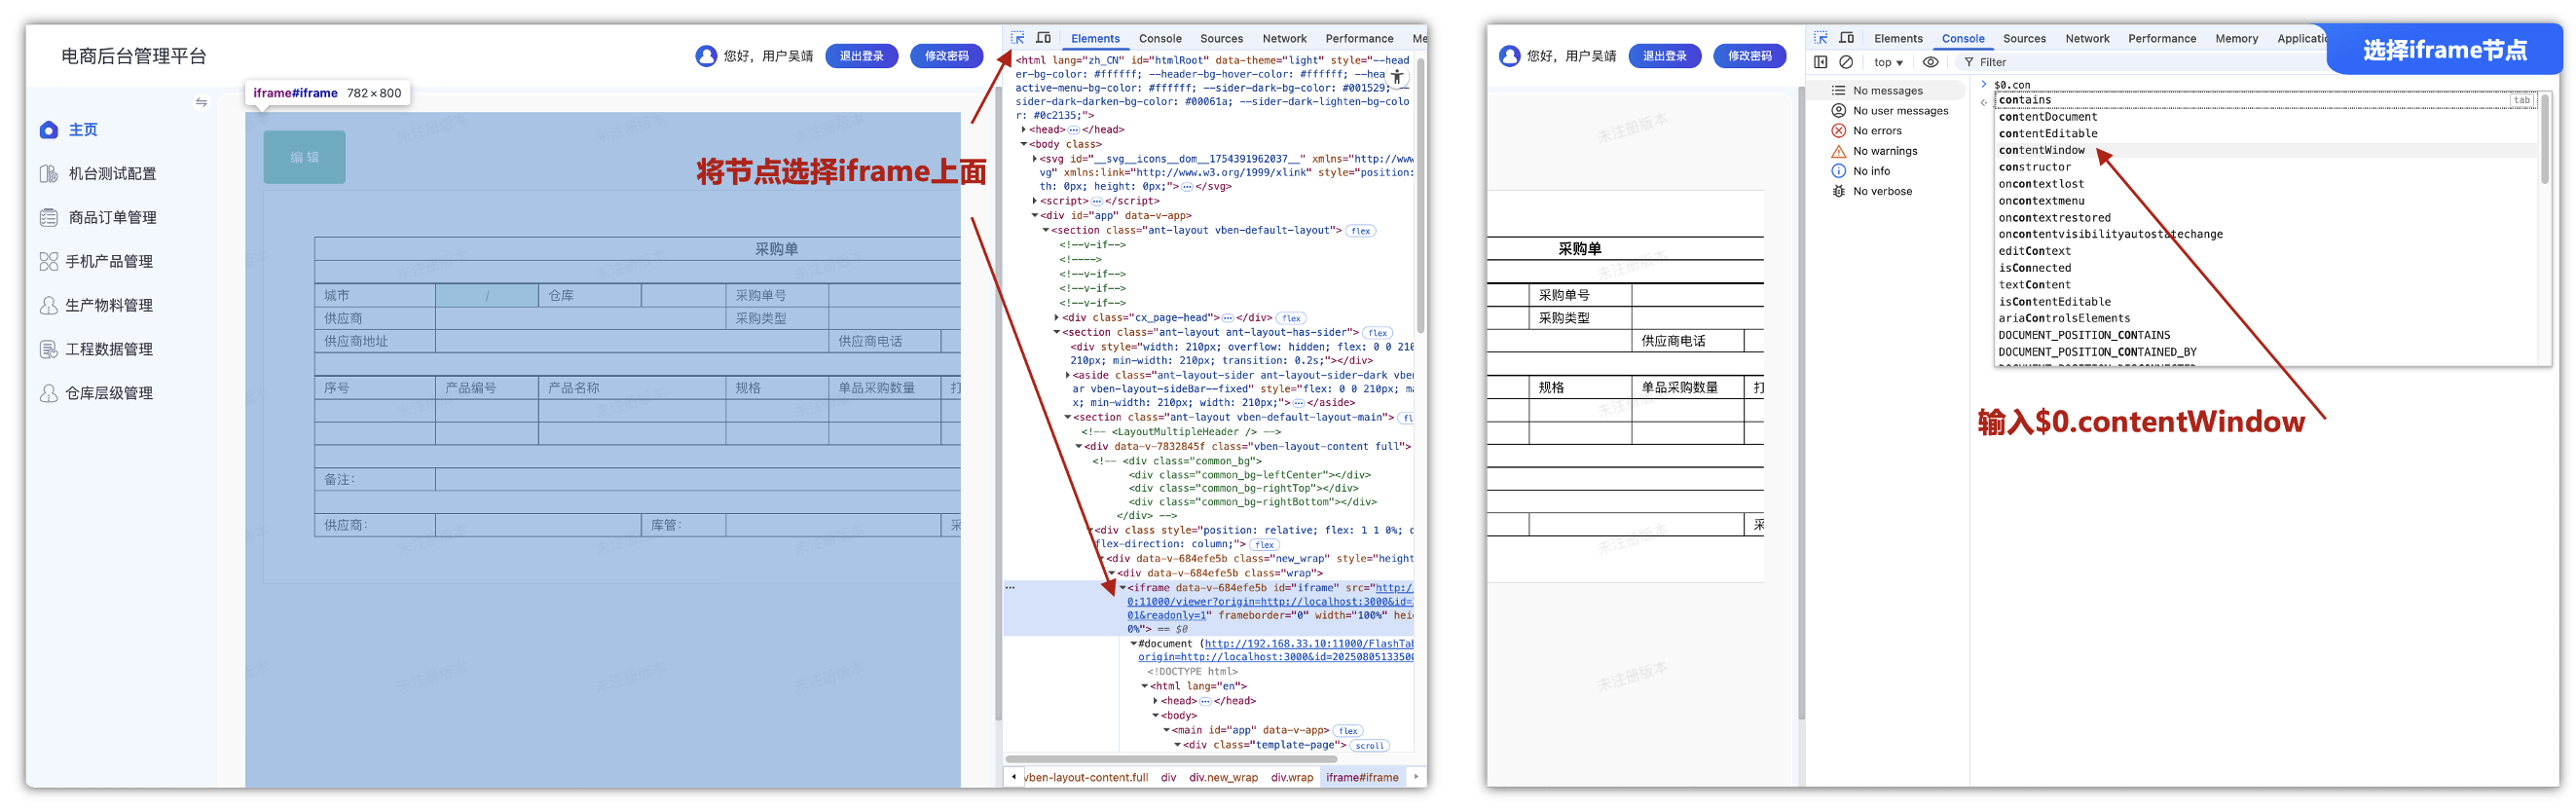This screenshot has height=810, width=2576.
Task: Click the No user messages person icon
Action: (1838, 111)
